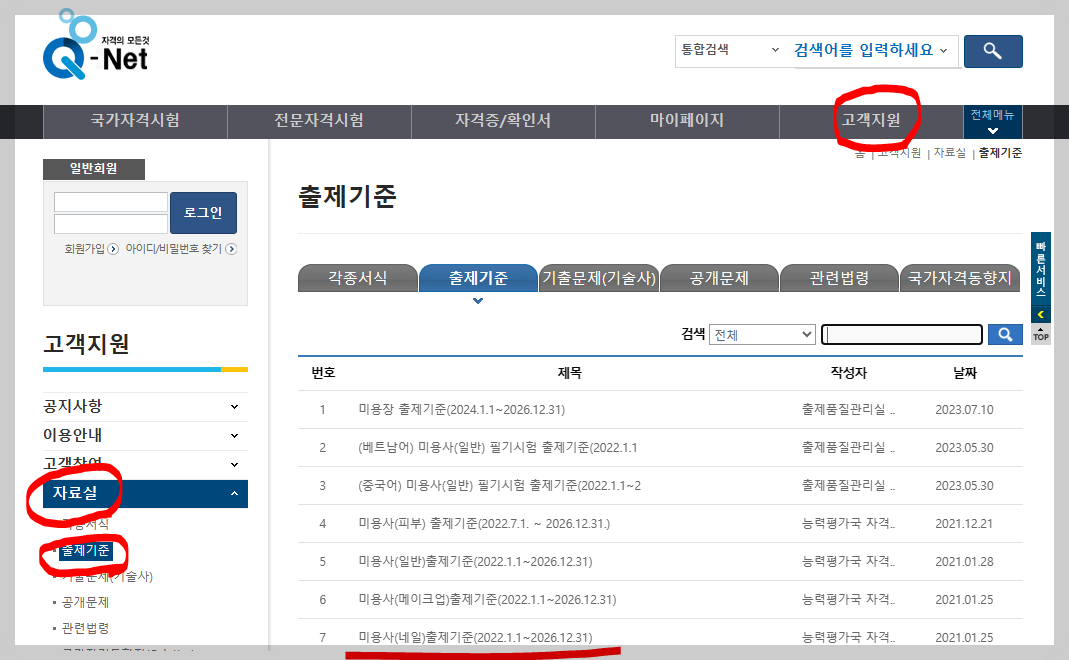Switch to the 공개문제 tab

point(718,278)
